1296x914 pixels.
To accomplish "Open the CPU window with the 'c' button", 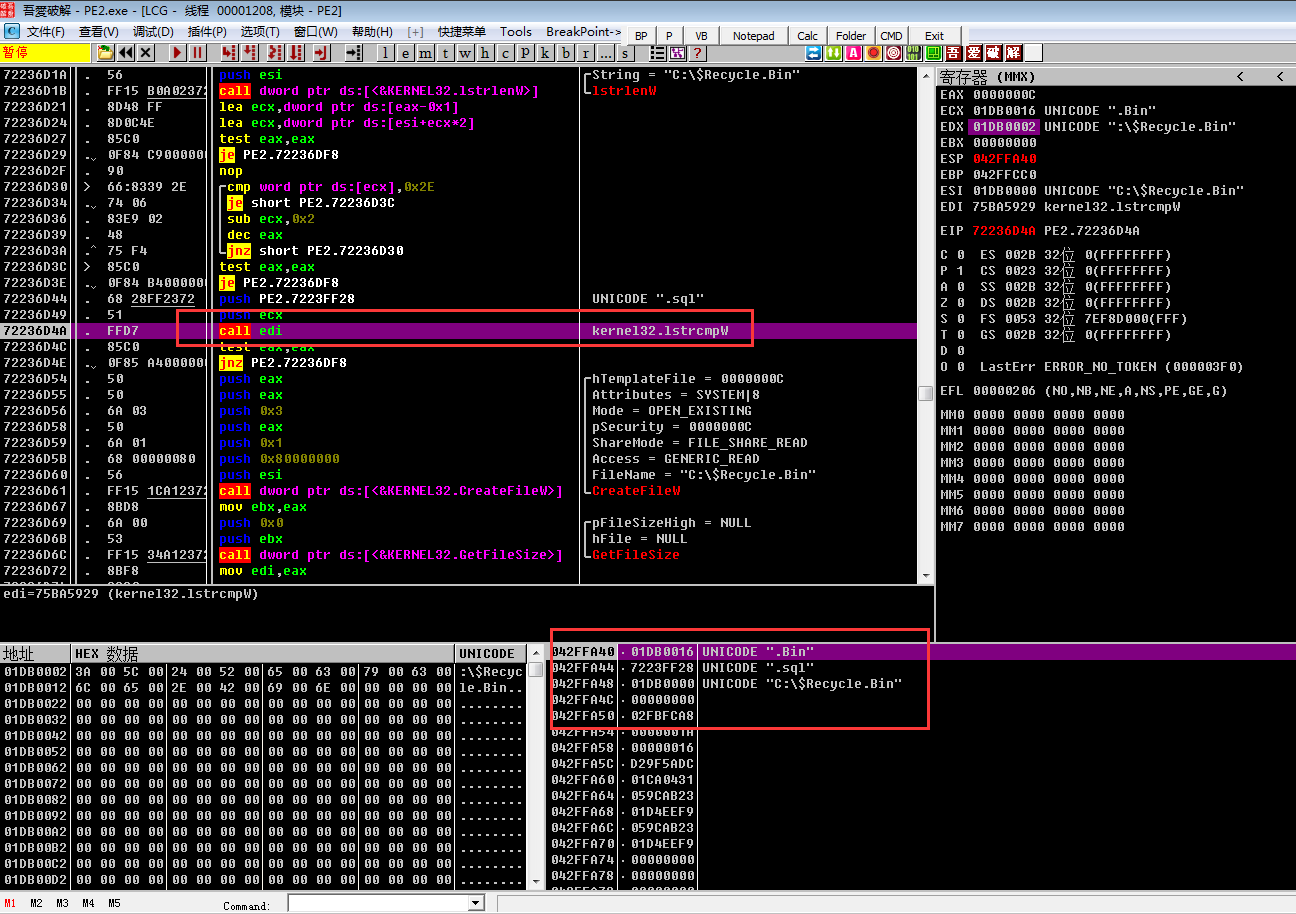I will coord(505,53).
